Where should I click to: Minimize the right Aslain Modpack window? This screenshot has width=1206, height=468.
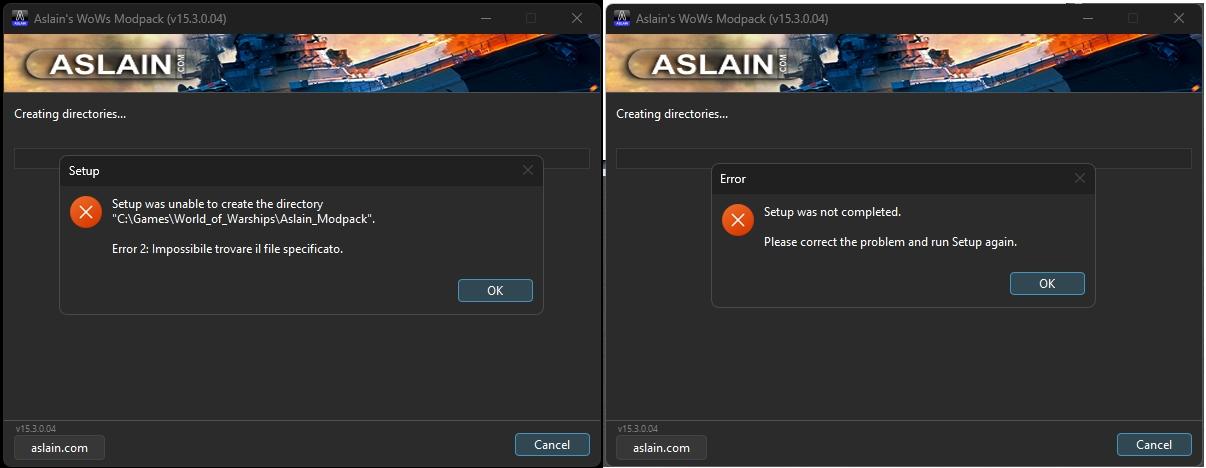click(1087, 18)
